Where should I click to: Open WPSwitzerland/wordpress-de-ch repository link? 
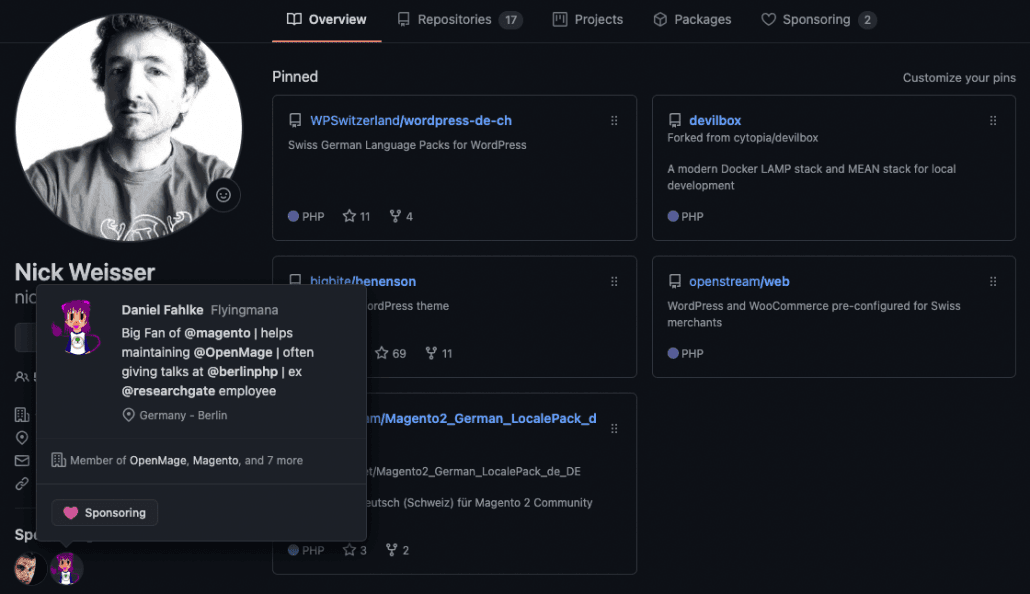(x=410, y=121)
